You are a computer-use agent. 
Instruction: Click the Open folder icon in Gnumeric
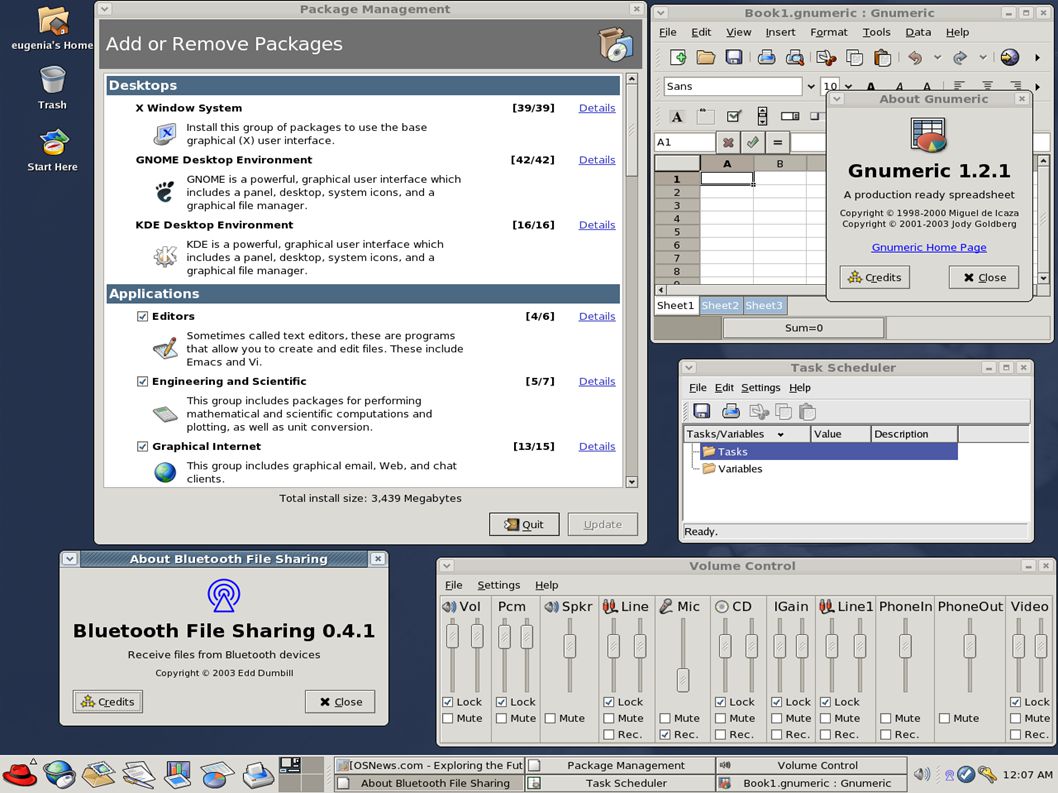coord(706,57)
